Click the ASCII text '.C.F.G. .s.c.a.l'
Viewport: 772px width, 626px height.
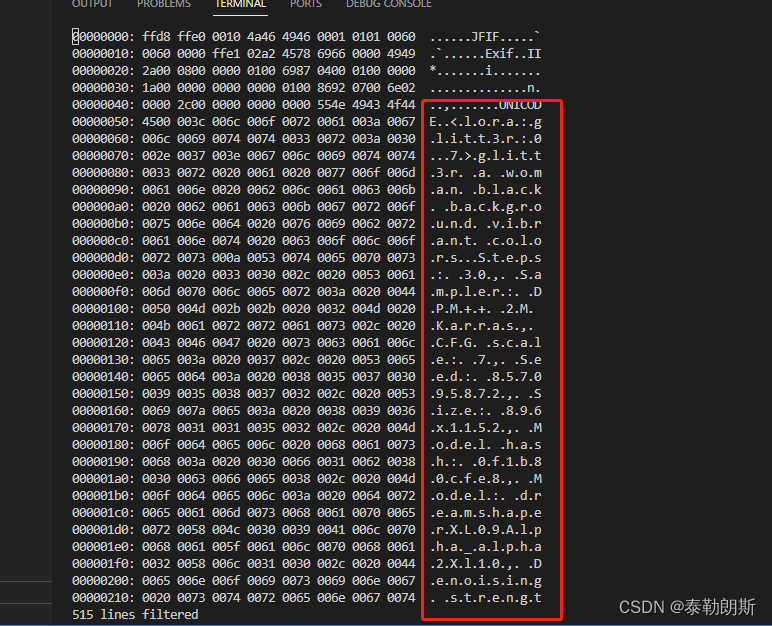coord(485,342)
